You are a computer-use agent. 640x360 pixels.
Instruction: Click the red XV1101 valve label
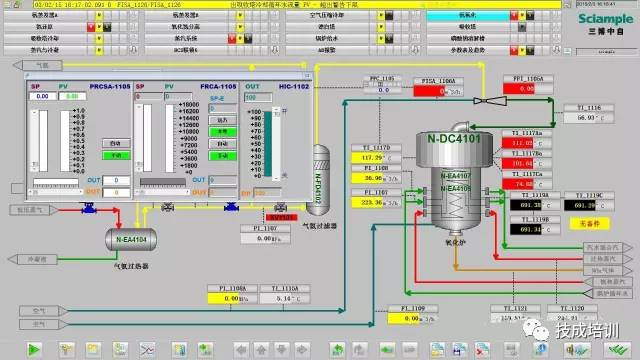[x=282, y=217]
